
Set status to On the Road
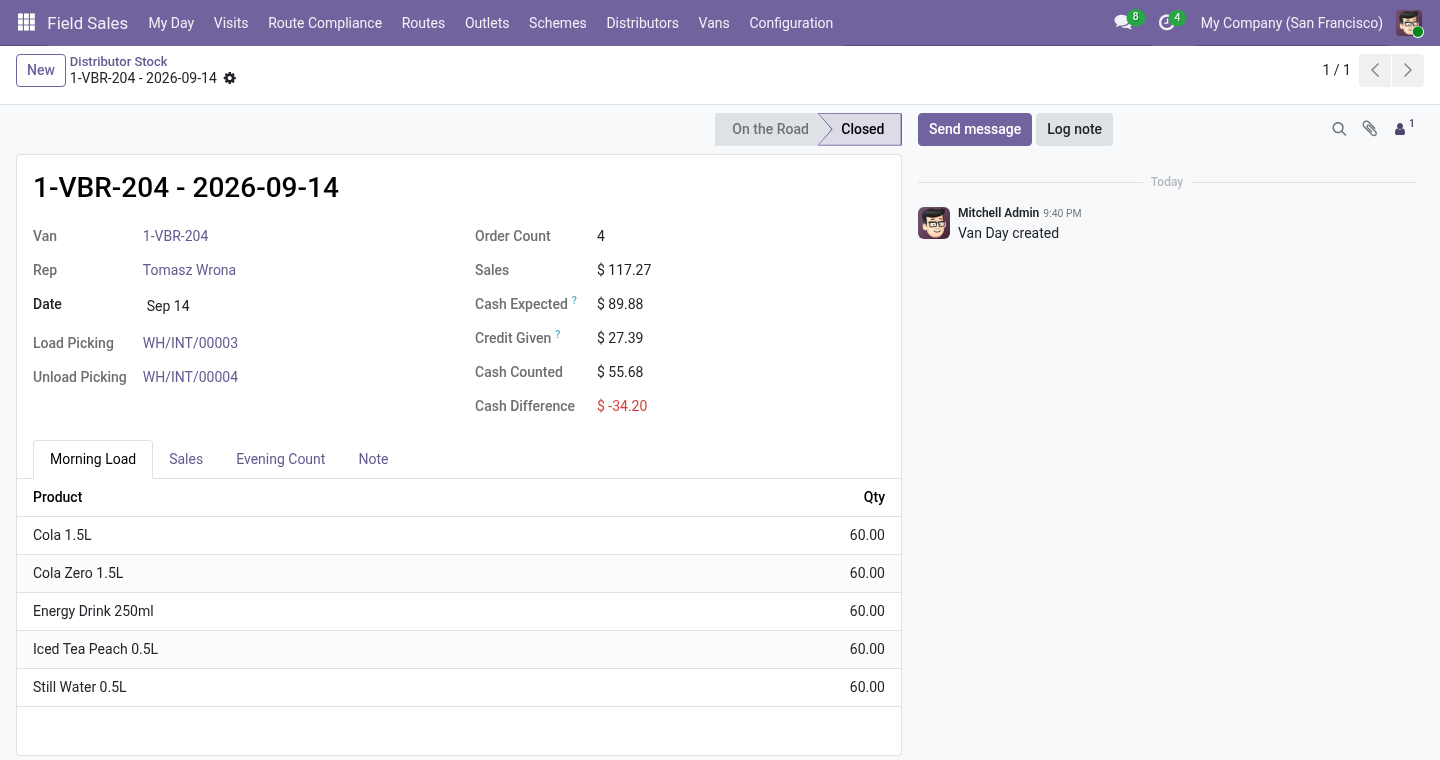point(769,129)
